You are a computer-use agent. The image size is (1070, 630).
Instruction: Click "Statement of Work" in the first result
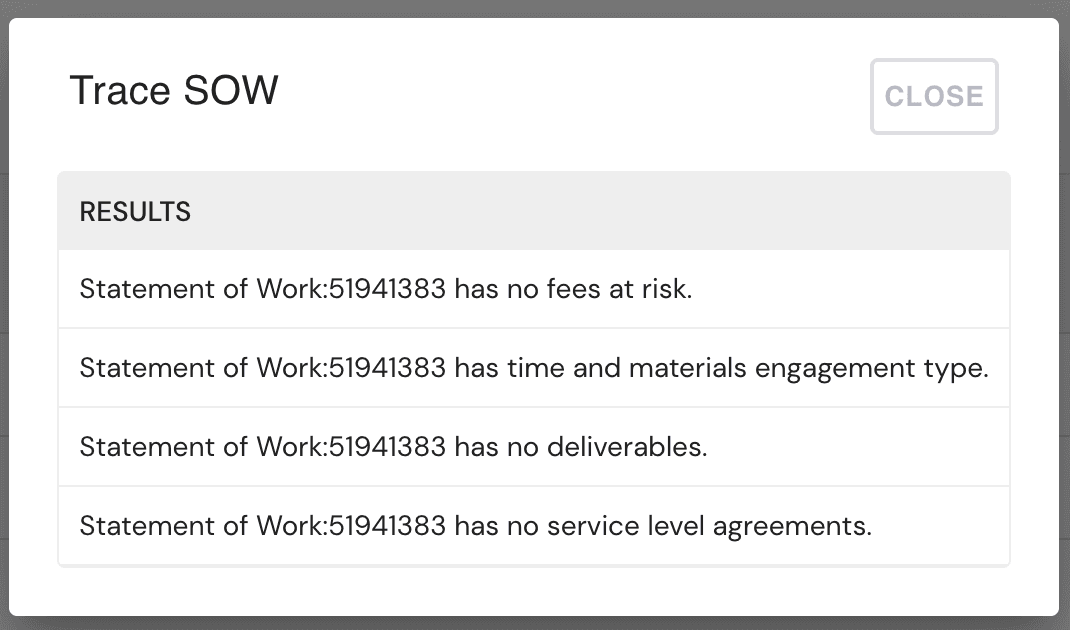[x=203, y=290]
